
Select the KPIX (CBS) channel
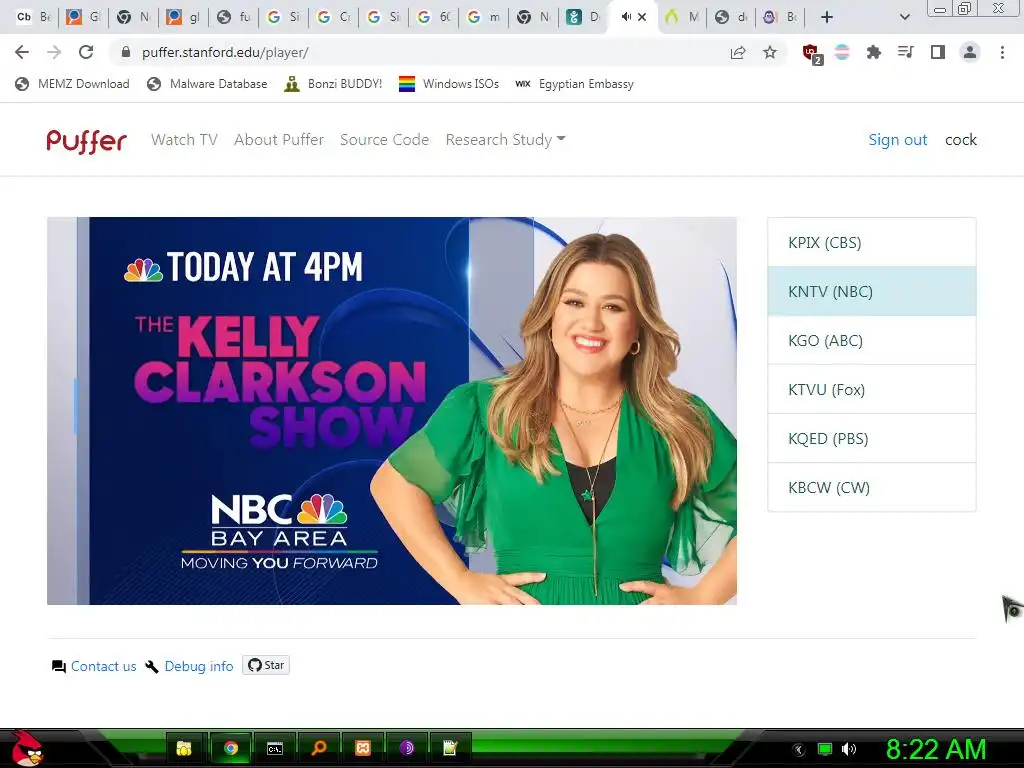point(872,242)
